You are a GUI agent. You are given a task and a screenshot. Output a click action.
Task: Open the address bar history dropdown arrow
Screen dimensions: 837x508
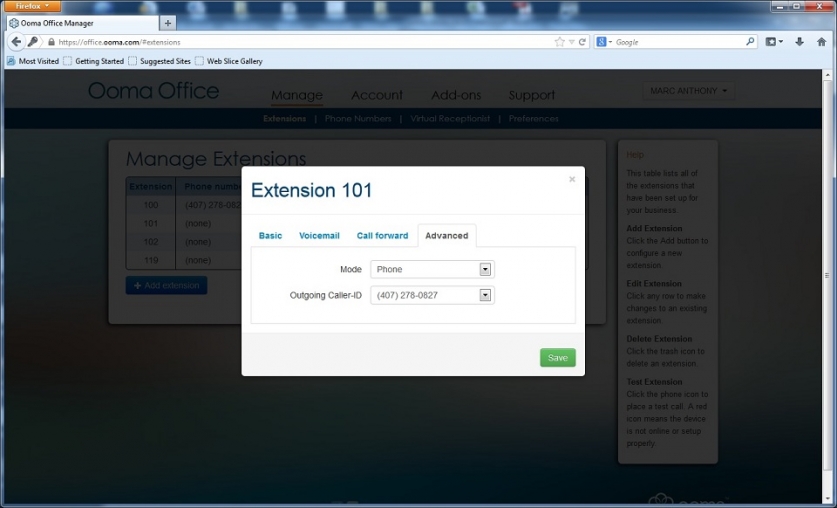[571, 42]
